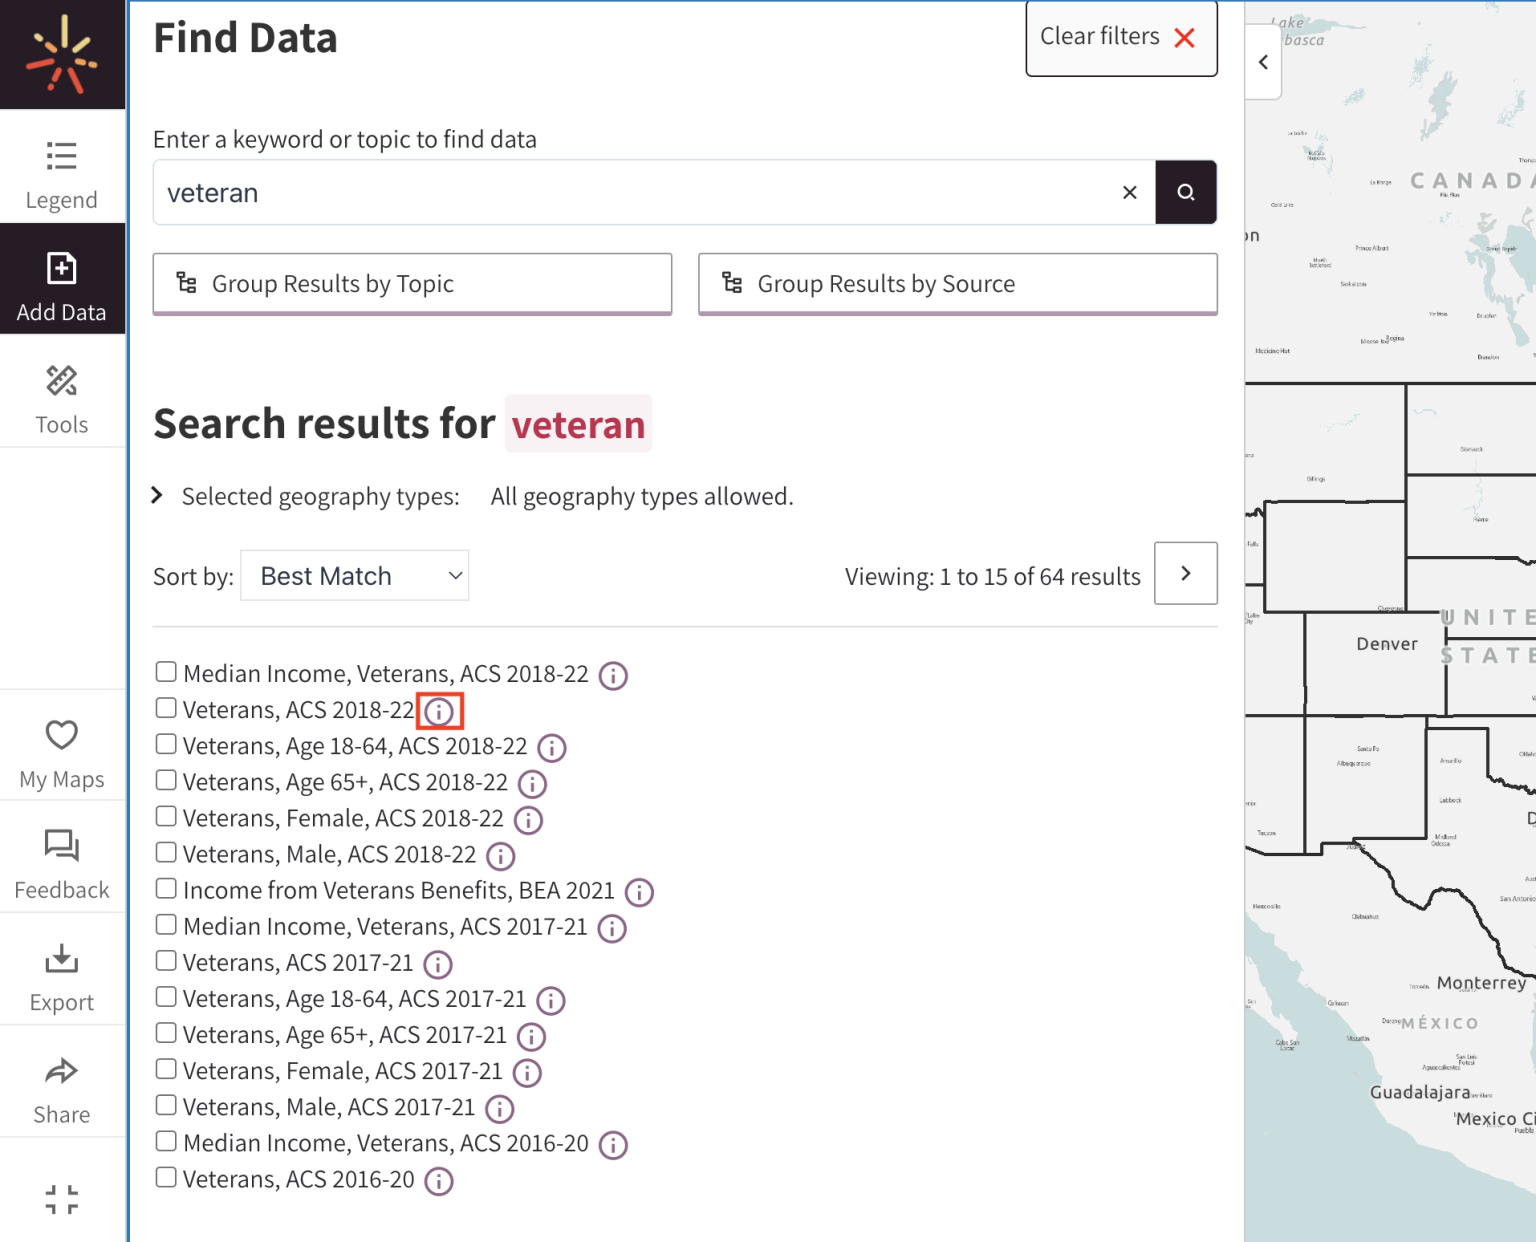Viewport: 1536px width, 1242px height.
Task: Clear all search filters
Action: [1120, 36]
